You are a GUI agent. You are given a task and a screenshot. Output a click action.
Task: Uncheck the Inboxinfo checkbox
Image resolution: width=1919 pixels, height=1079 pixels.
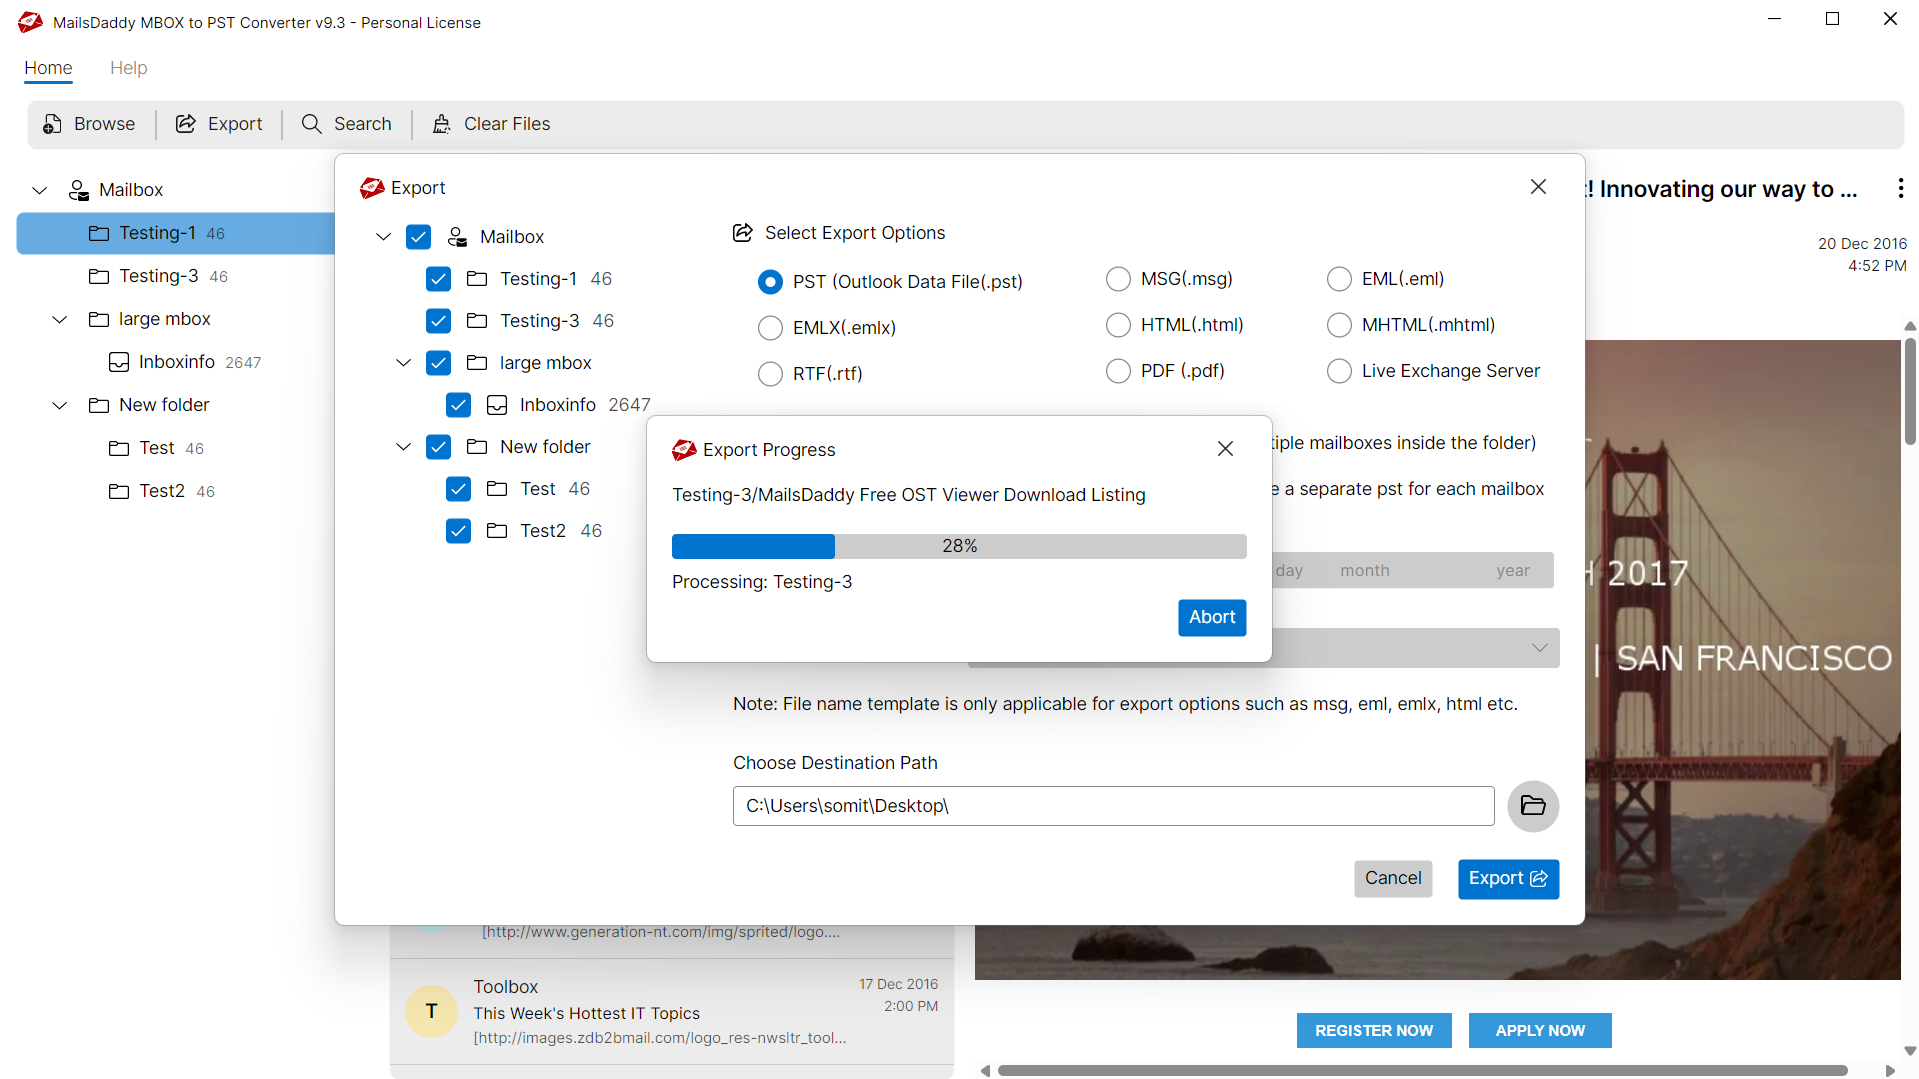458,405
